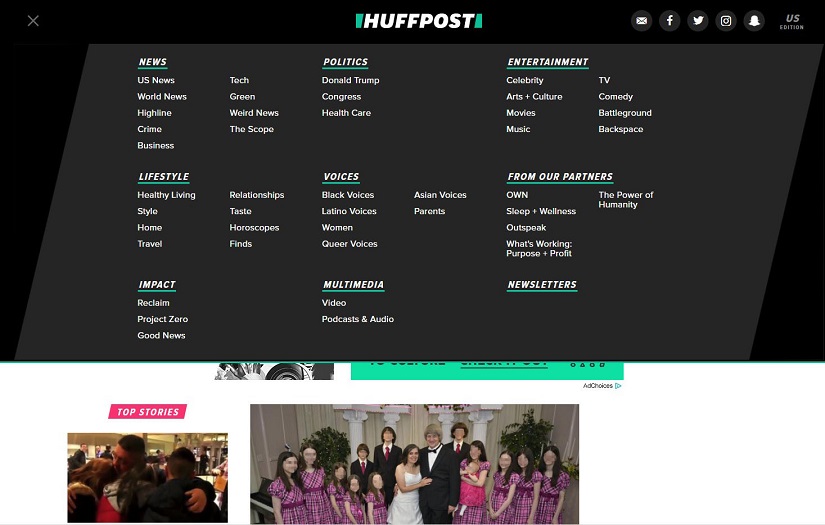Open the News section heading

tap(153, 62)
